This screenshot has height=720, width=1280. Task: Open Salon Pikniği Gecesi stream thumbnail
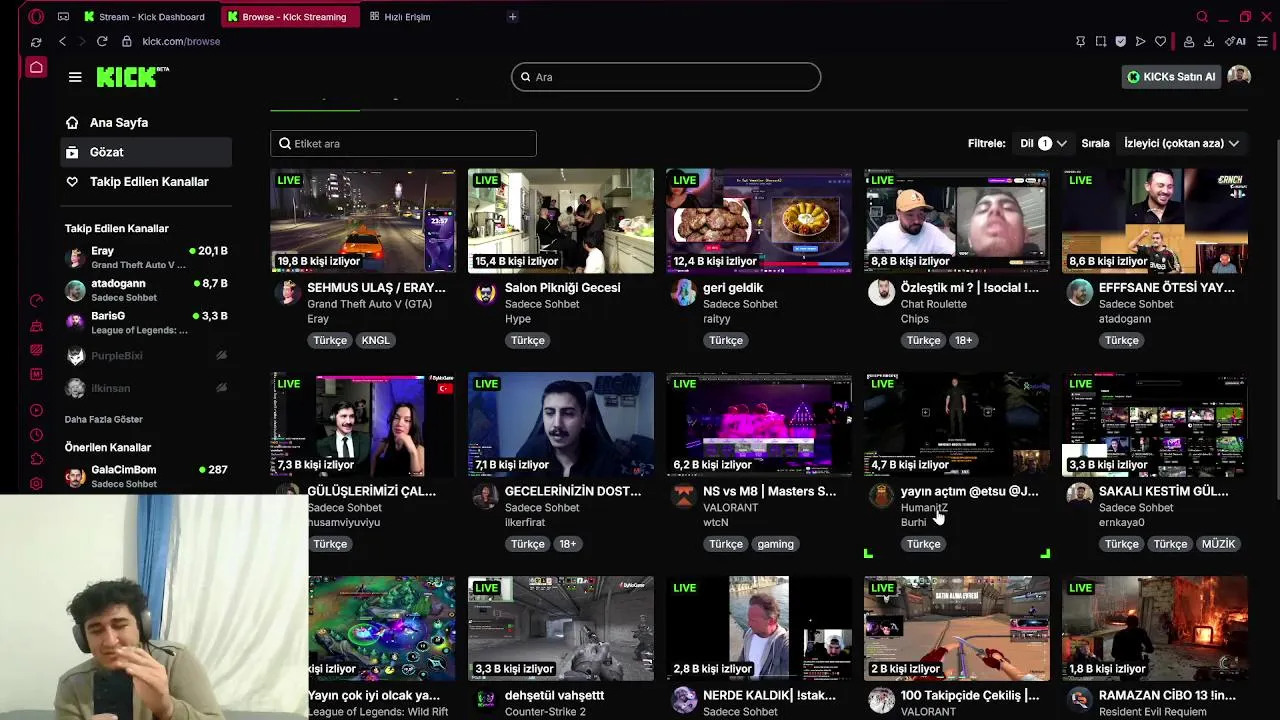point(561,220)
